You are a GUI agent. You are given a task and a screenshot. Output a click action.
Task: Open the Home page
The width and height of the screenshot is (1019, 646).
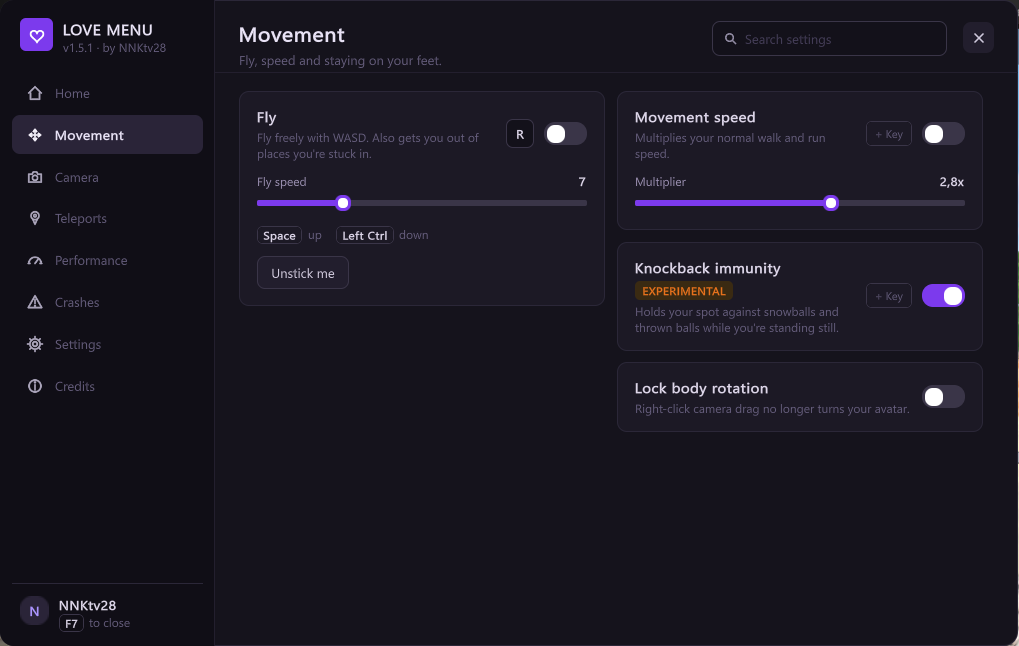[x=107, y=94]
